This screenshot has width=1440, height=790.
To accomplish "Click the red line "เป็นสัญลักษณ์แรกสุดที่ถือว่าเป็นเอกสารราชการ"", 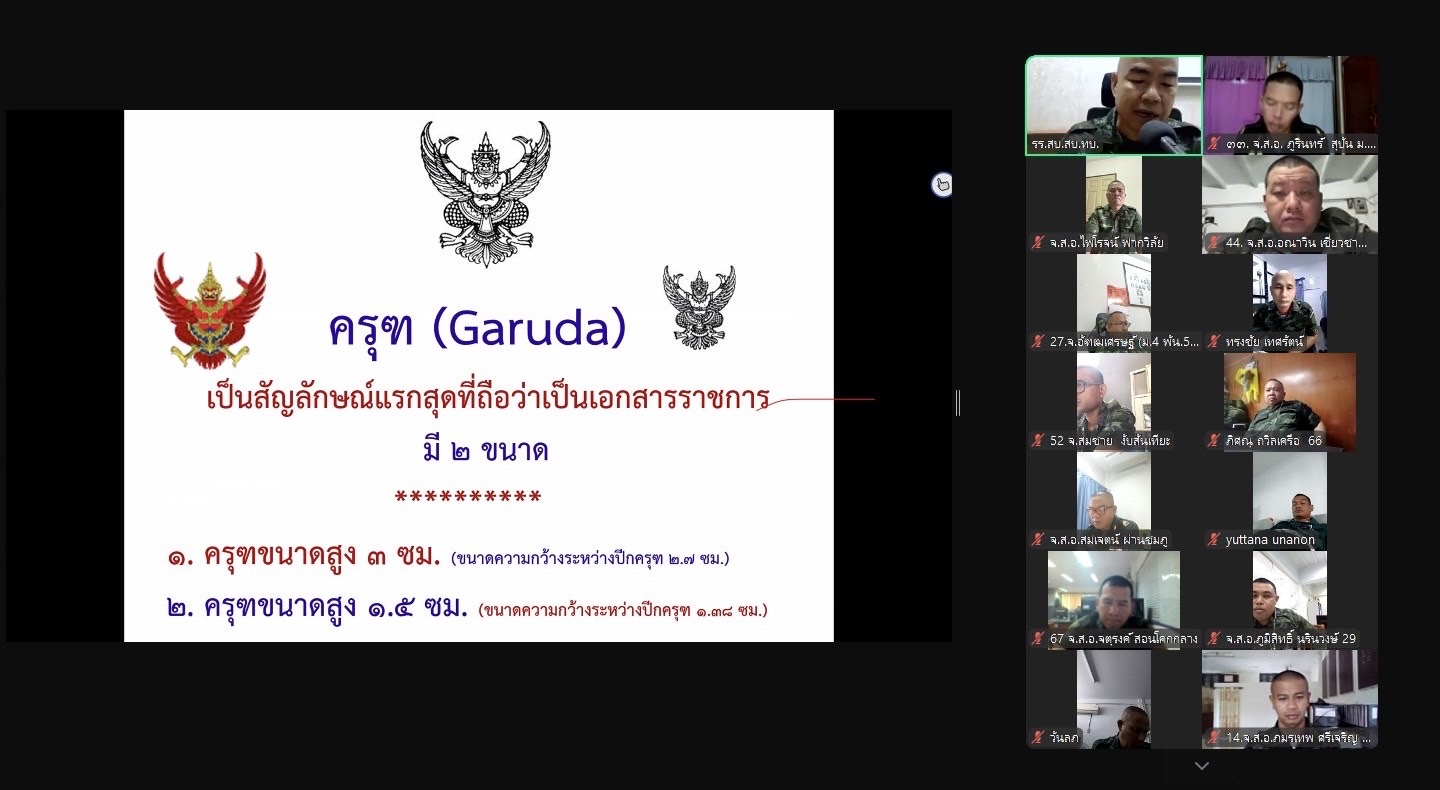I will (x=487, y=398).
